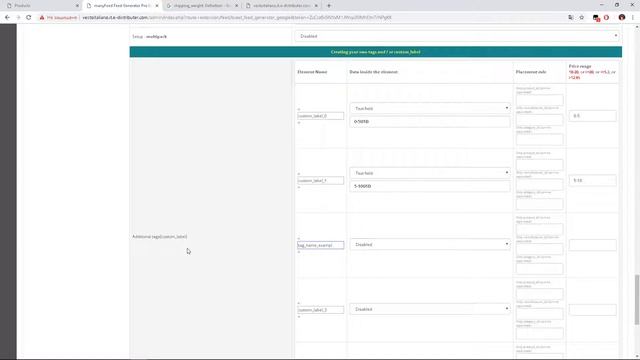This screenshot has width=640, height=360.
Task: Open the Disabled dropdown for tag_name_example row
Action: [x=430, y=244]
